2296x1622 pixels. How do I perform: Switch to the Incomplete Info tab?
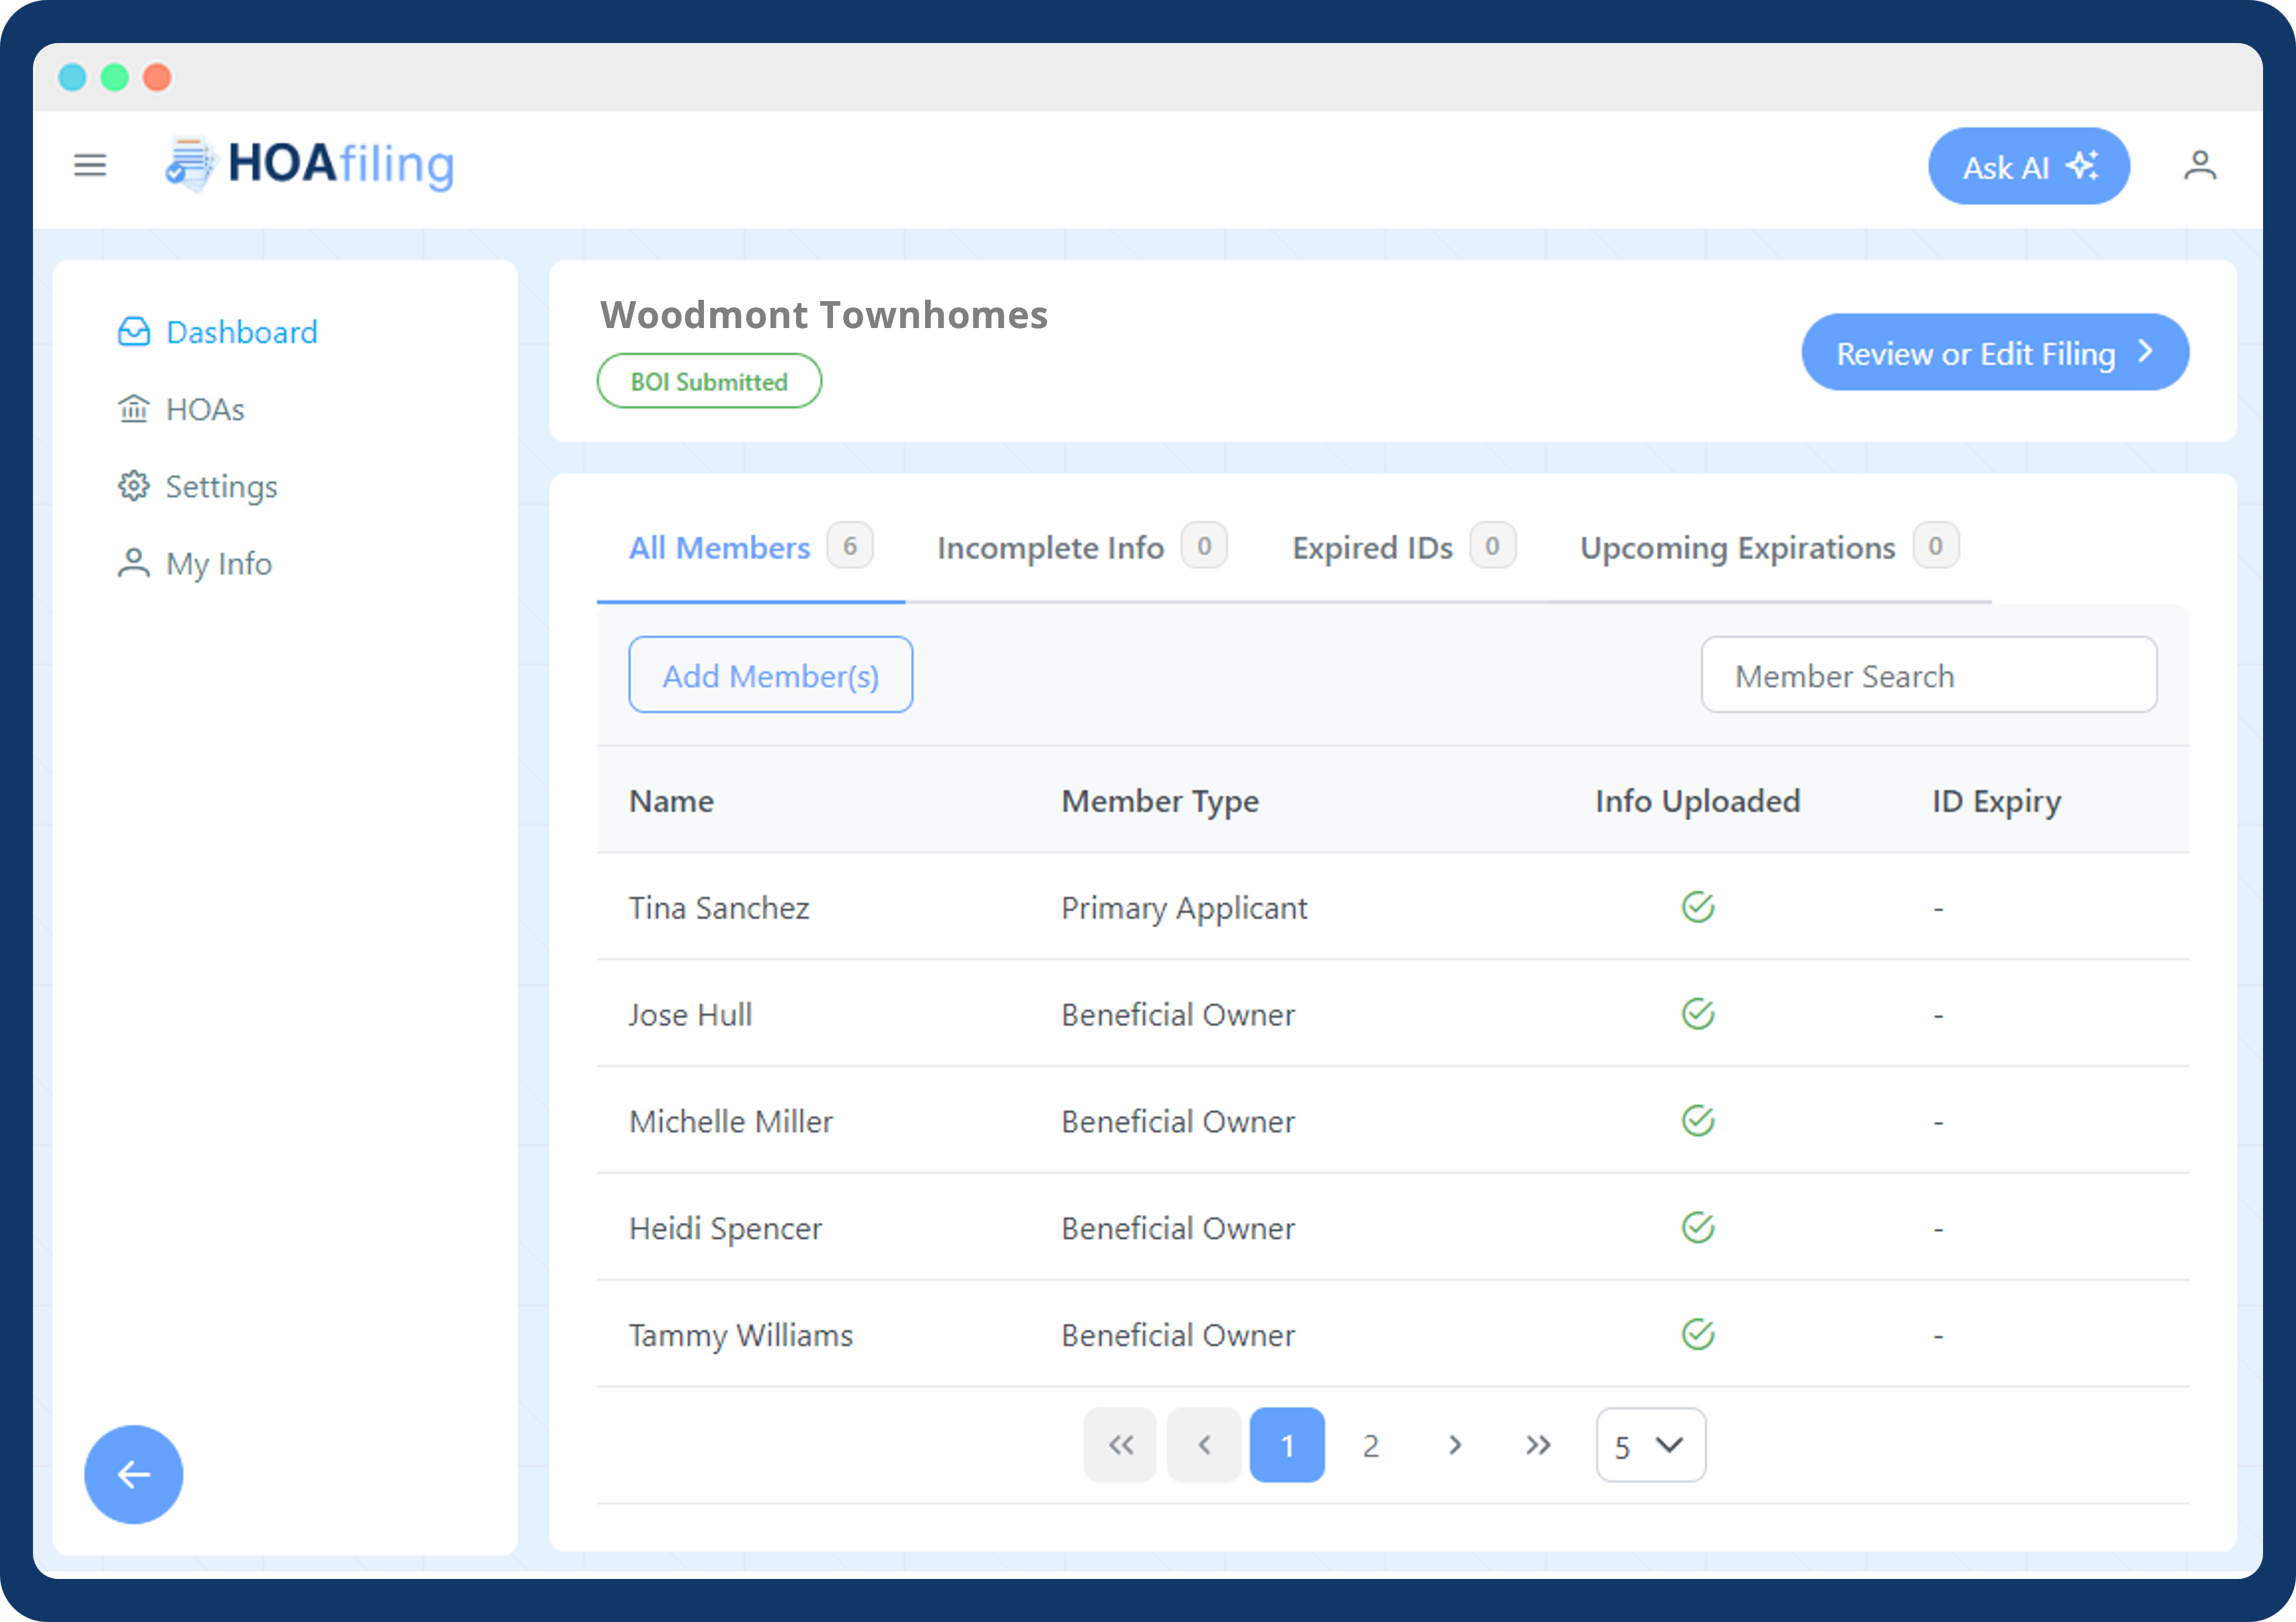tap(1082, 547)
